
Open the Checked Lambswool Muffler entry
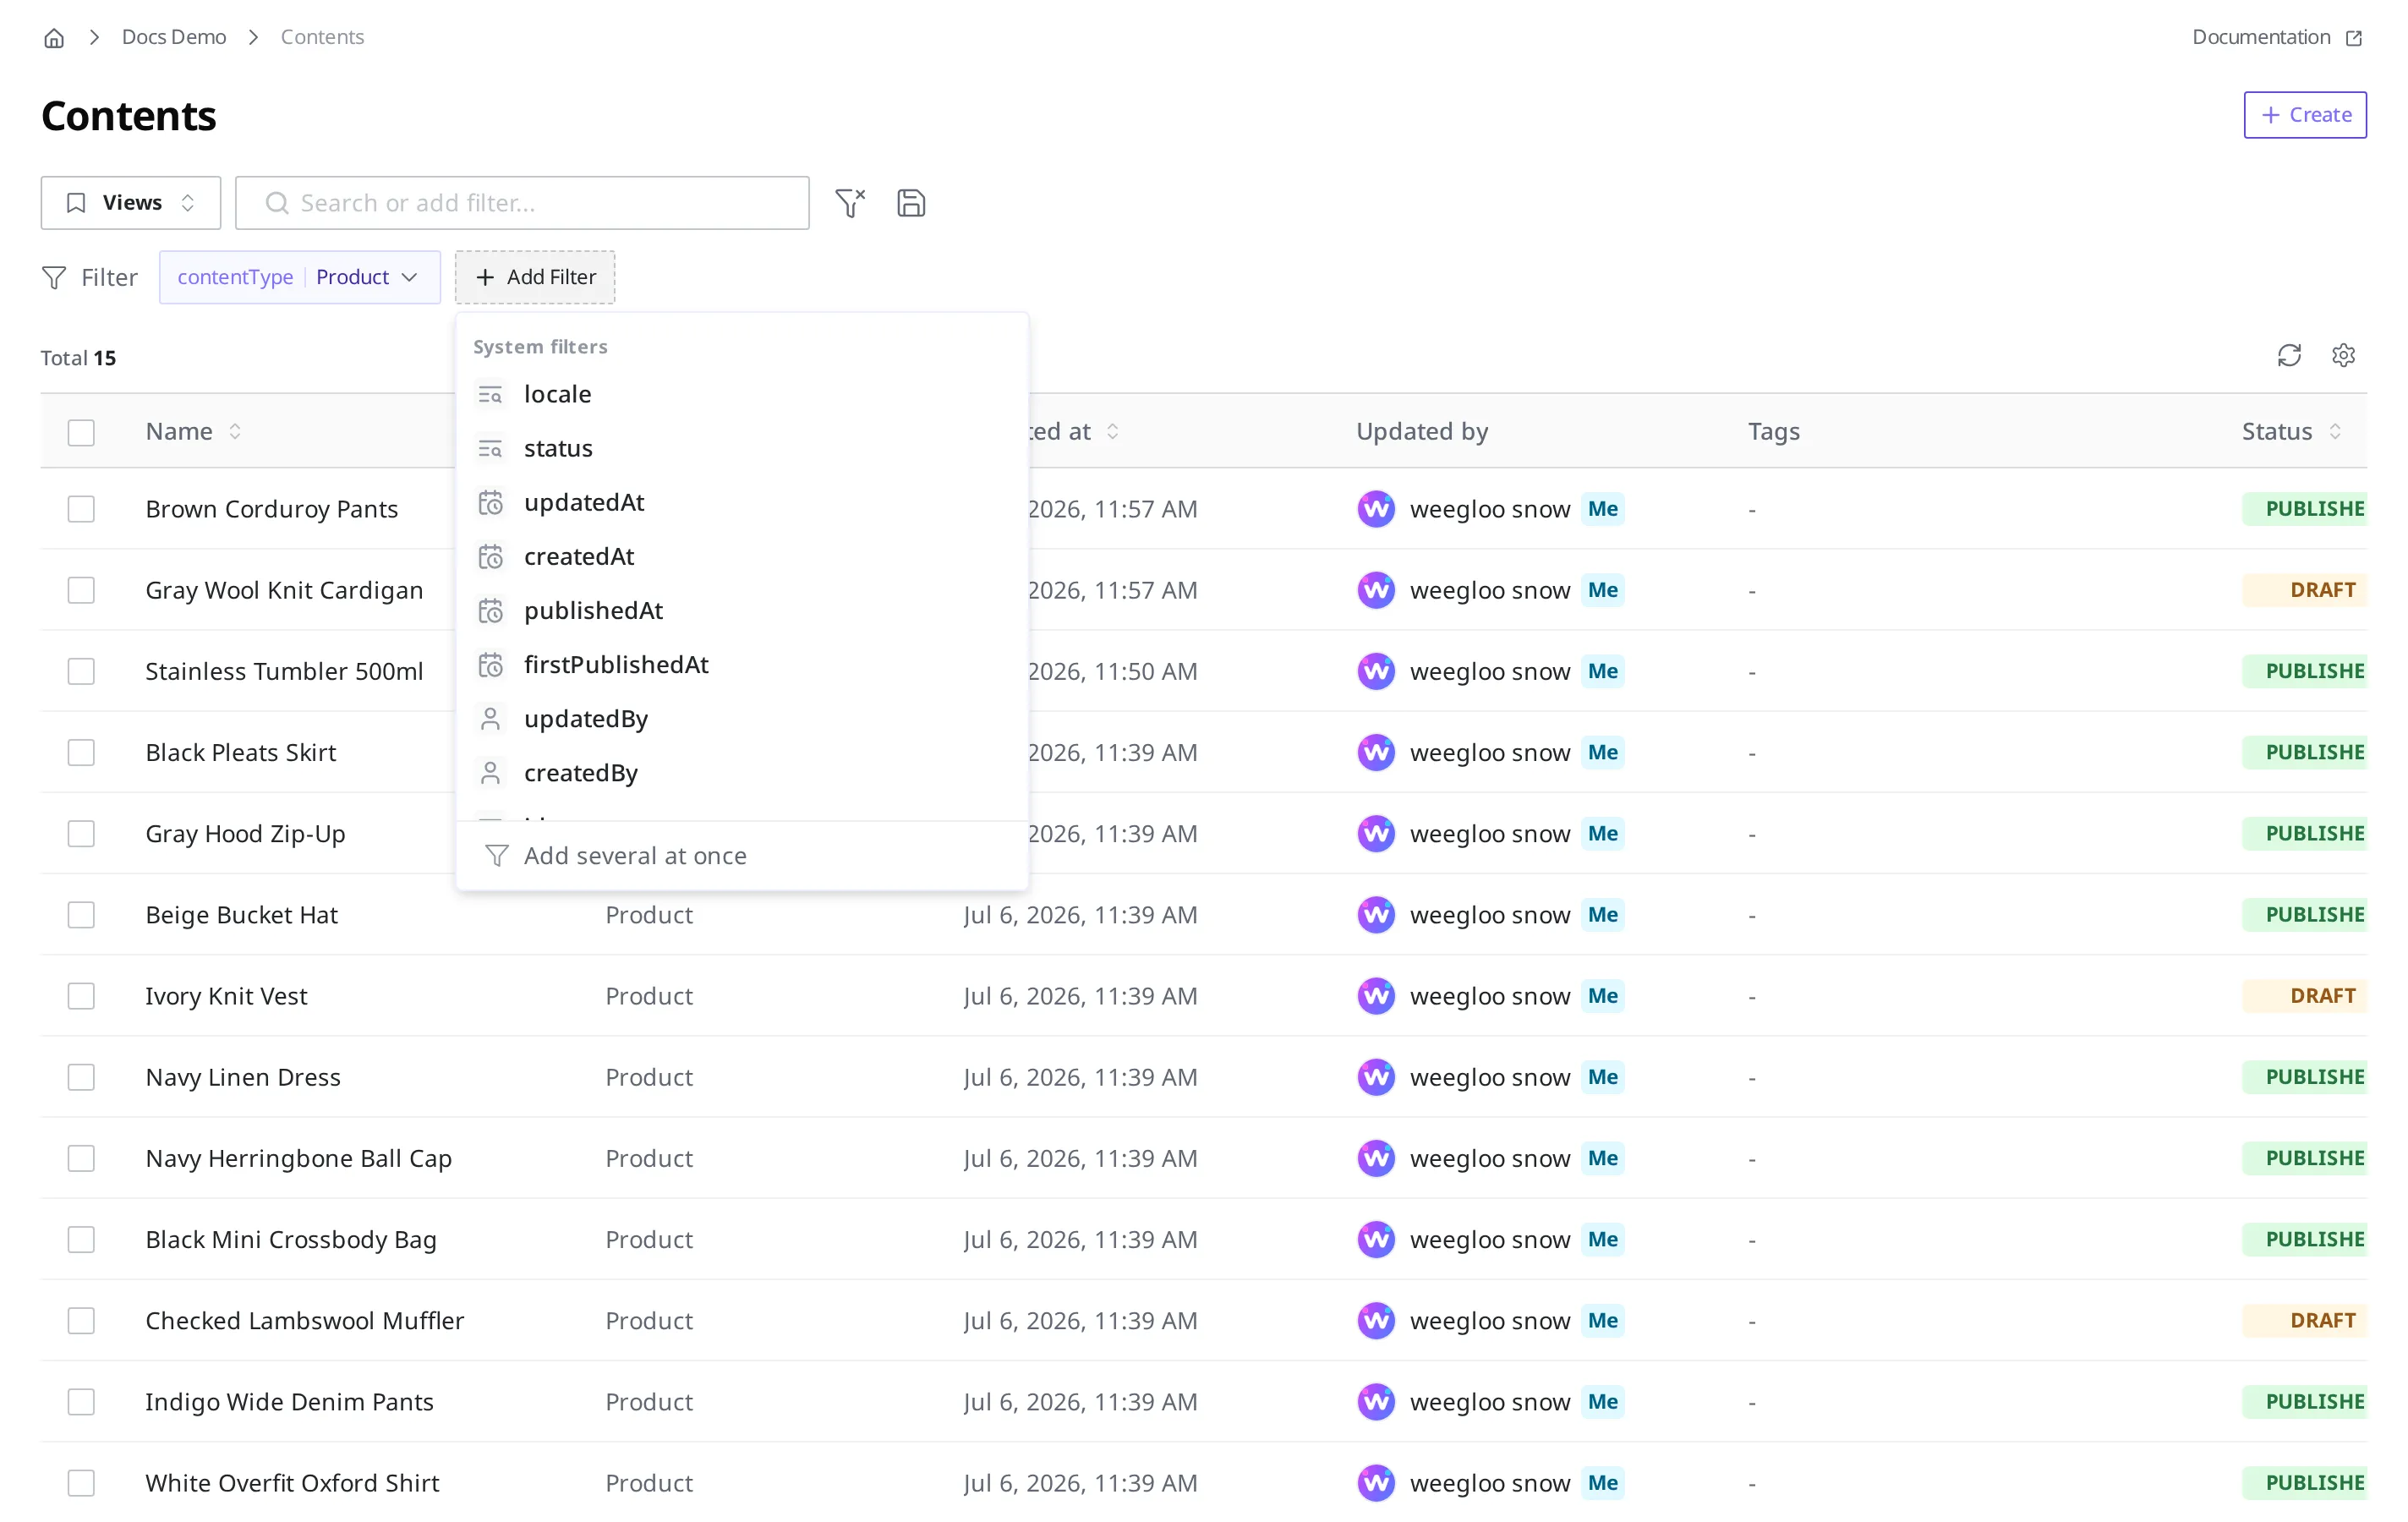(x=304, y=1321)
